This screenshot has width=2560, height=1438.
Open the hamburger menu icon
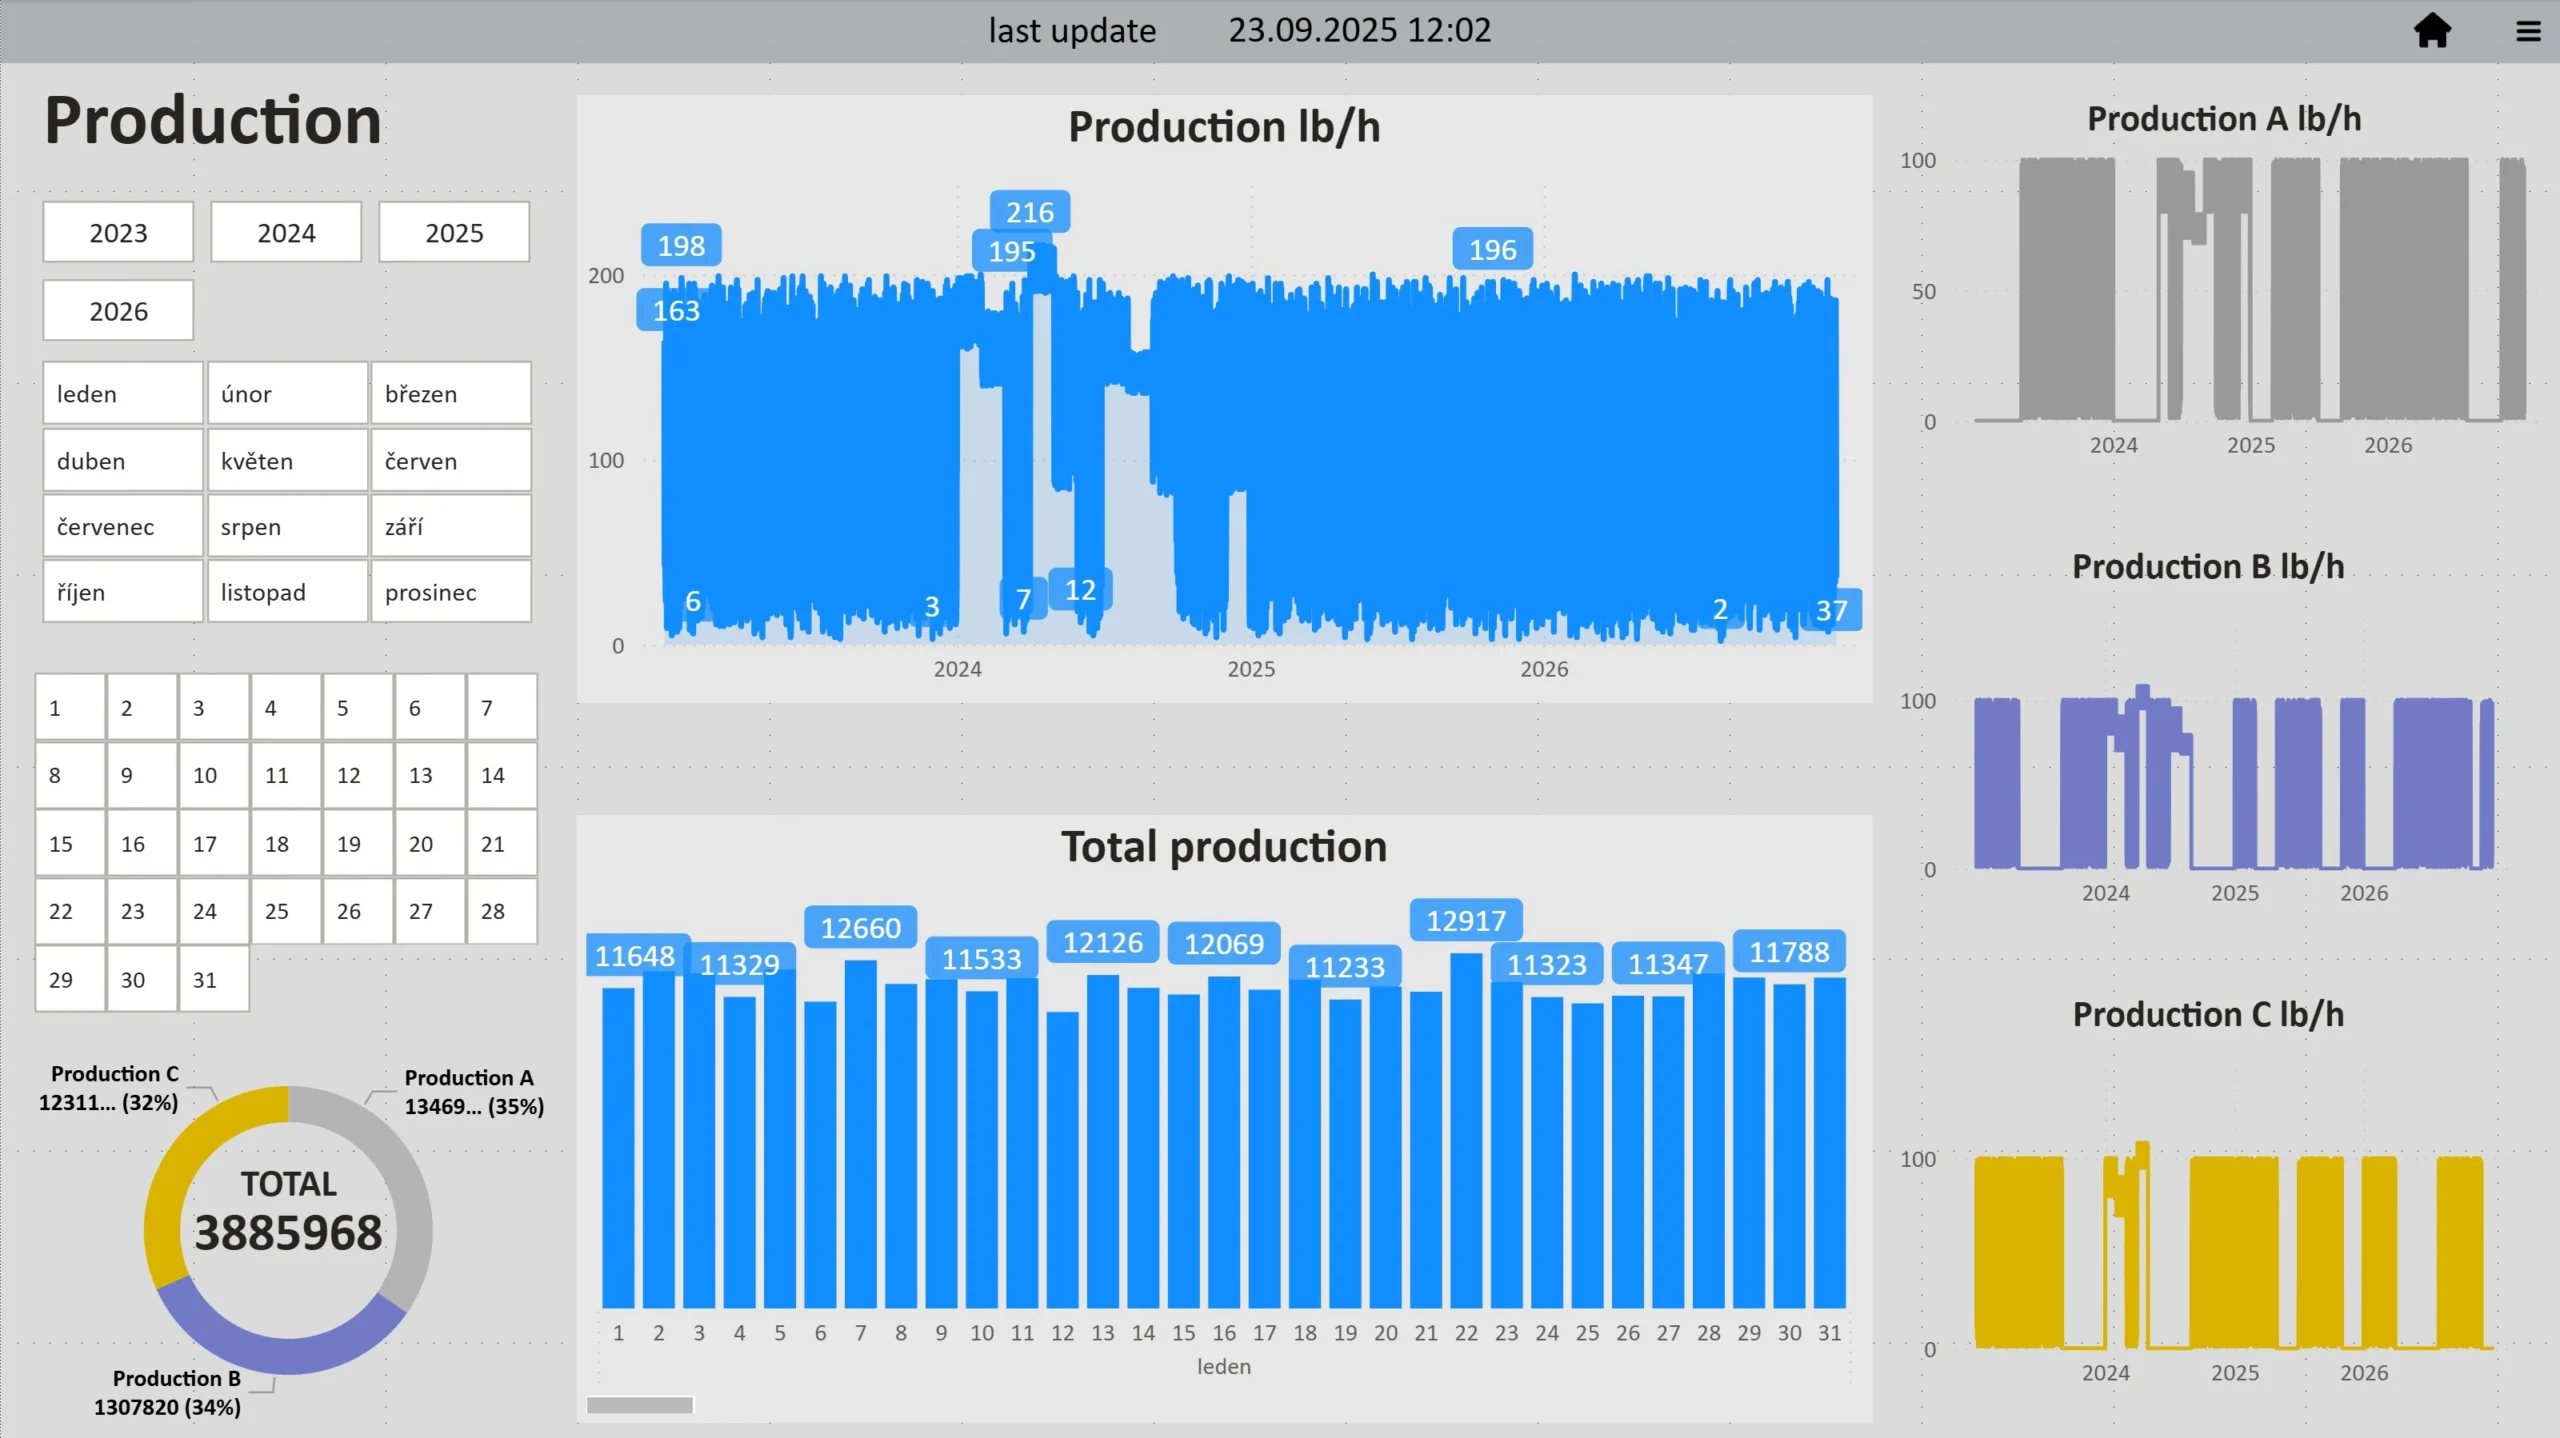coord(2528,31)
